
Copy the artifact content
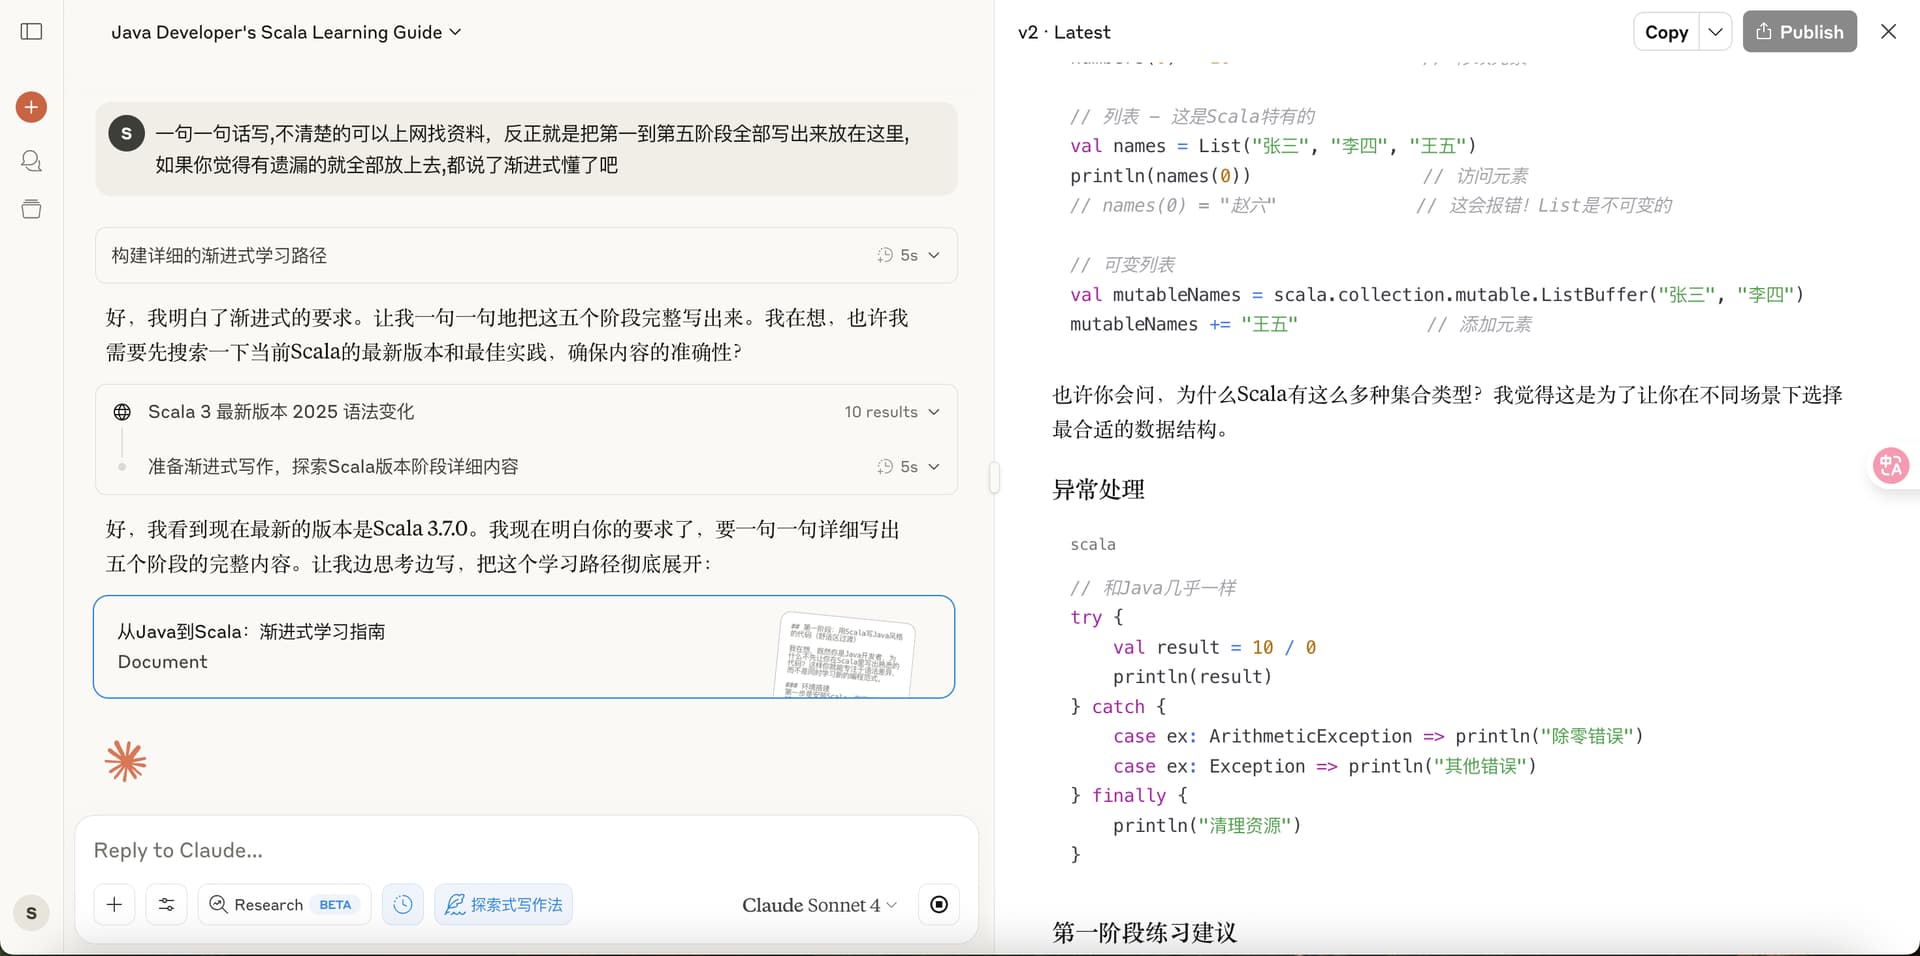pyautogui.click(x=1666, y=32)
